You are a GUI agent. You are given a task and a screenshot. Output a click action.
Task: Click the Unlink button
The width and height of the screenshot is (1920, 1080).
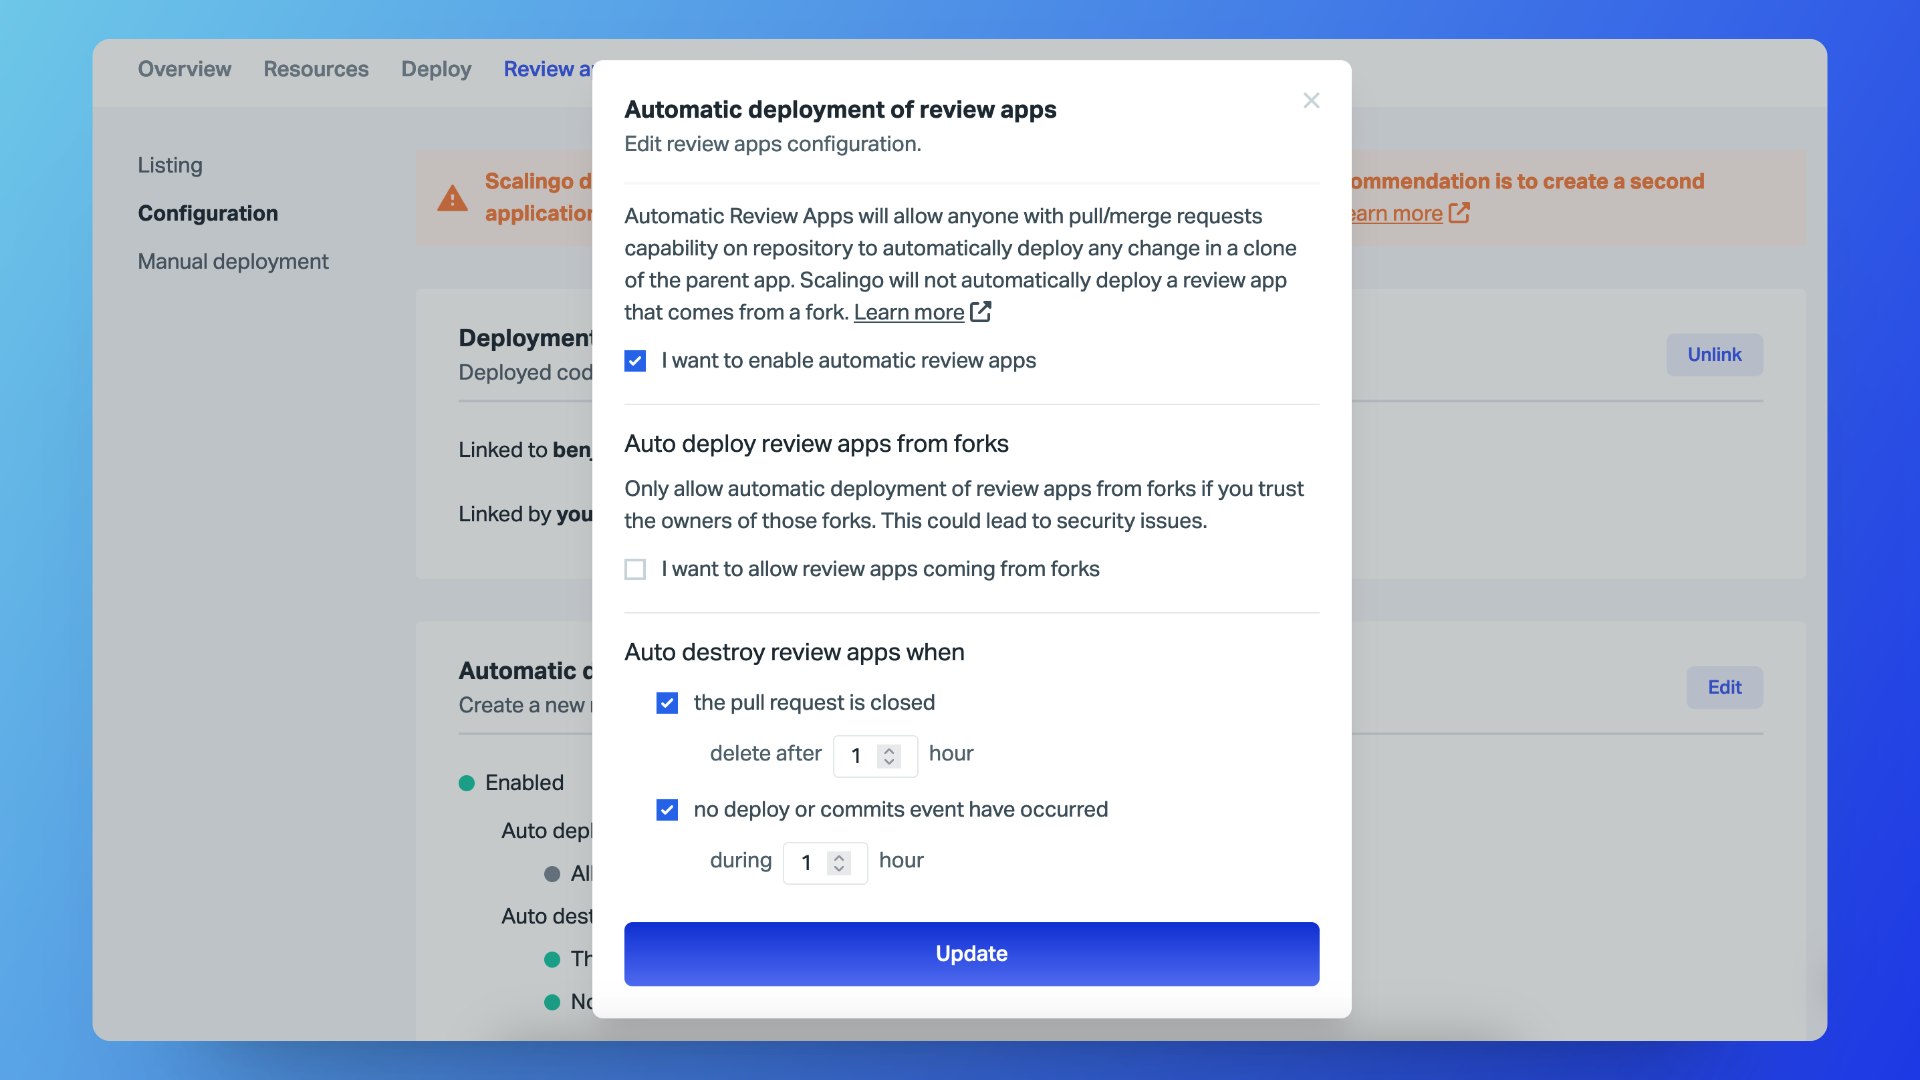[x=1714, y=355]
